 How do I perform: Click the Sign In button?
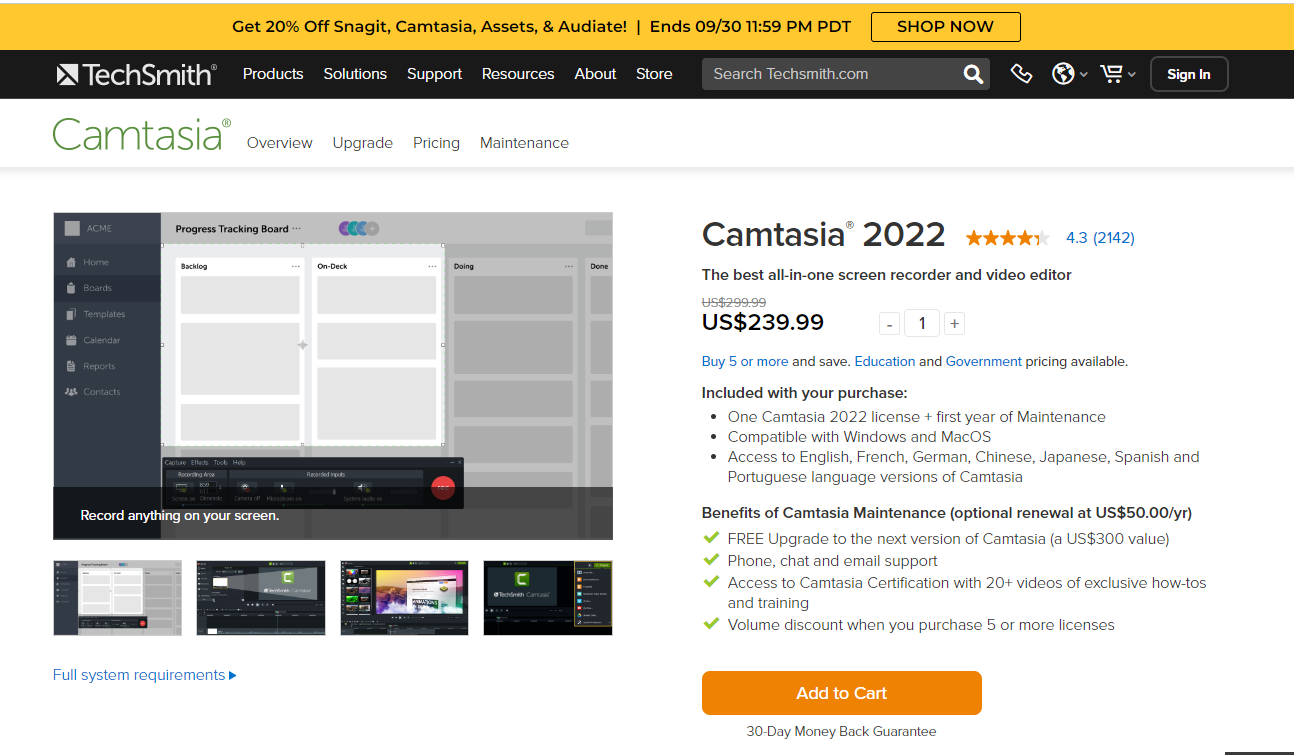1188,74
